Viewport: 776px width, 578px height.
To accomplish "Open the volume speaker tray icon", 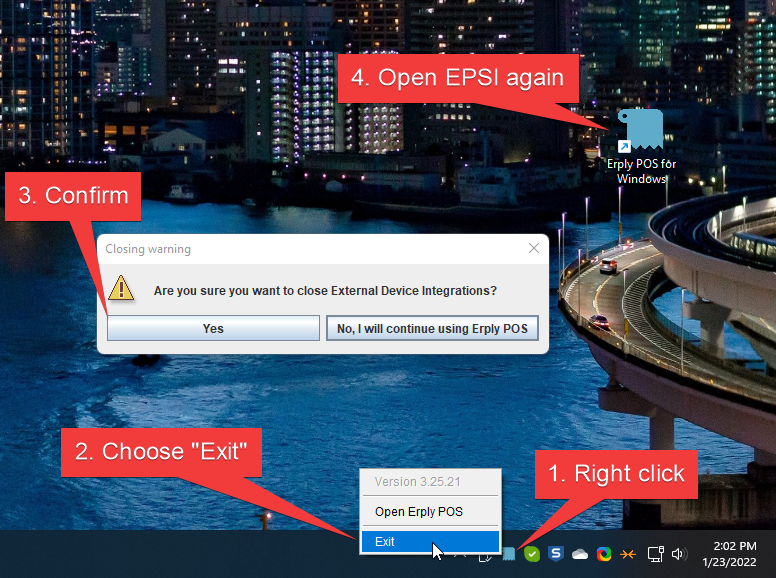I will pyautogui.click(x=679, y=554).
